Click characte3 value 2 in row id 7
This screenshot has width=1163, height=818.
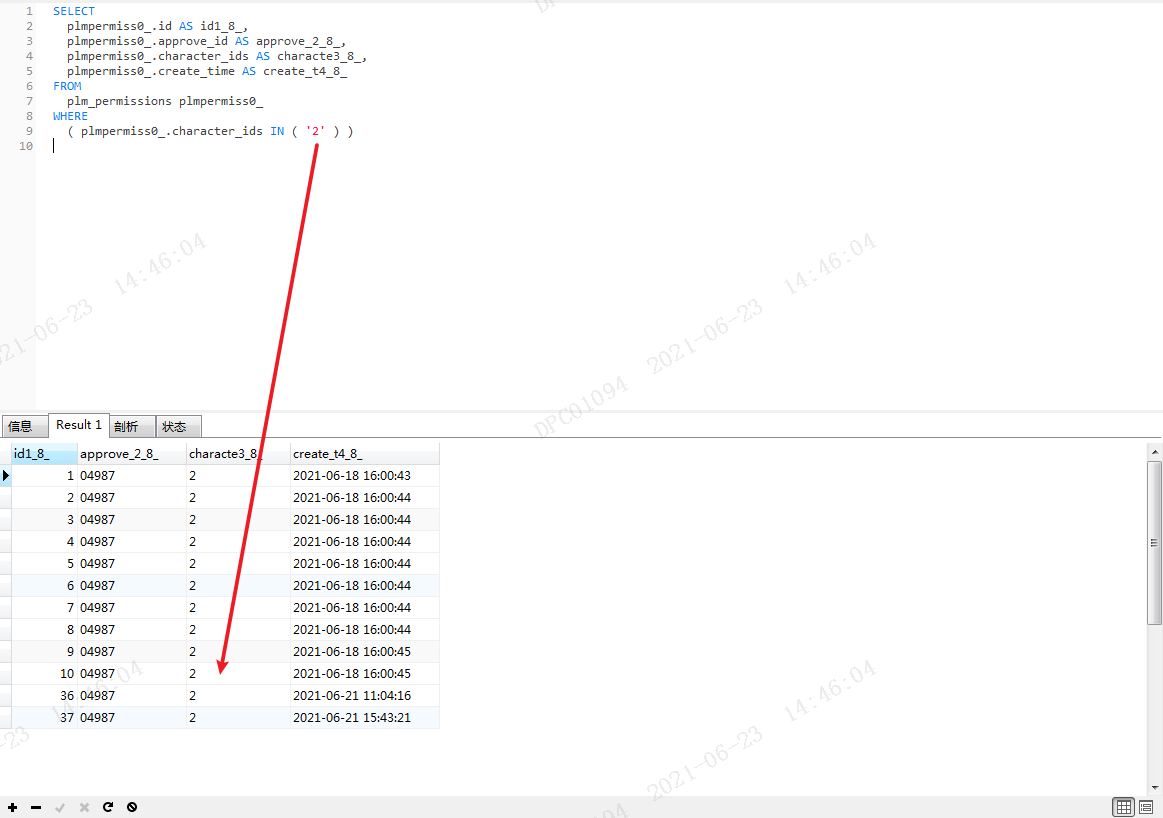pos(237,607)
